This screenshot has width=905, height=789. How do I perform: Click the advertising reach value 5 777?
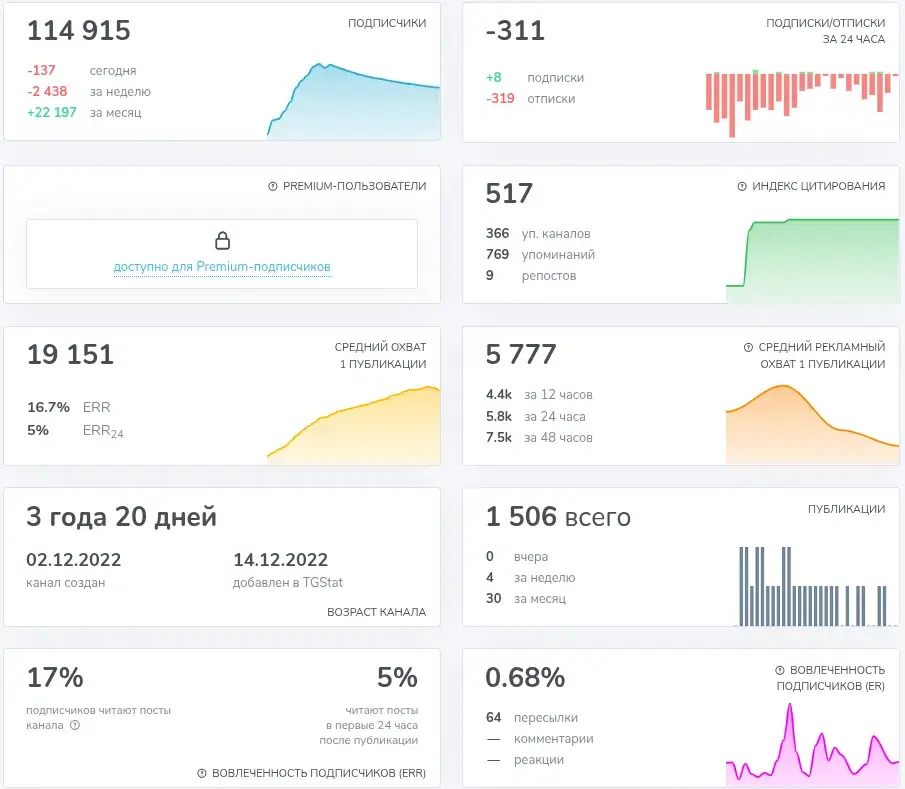[521, 354]
